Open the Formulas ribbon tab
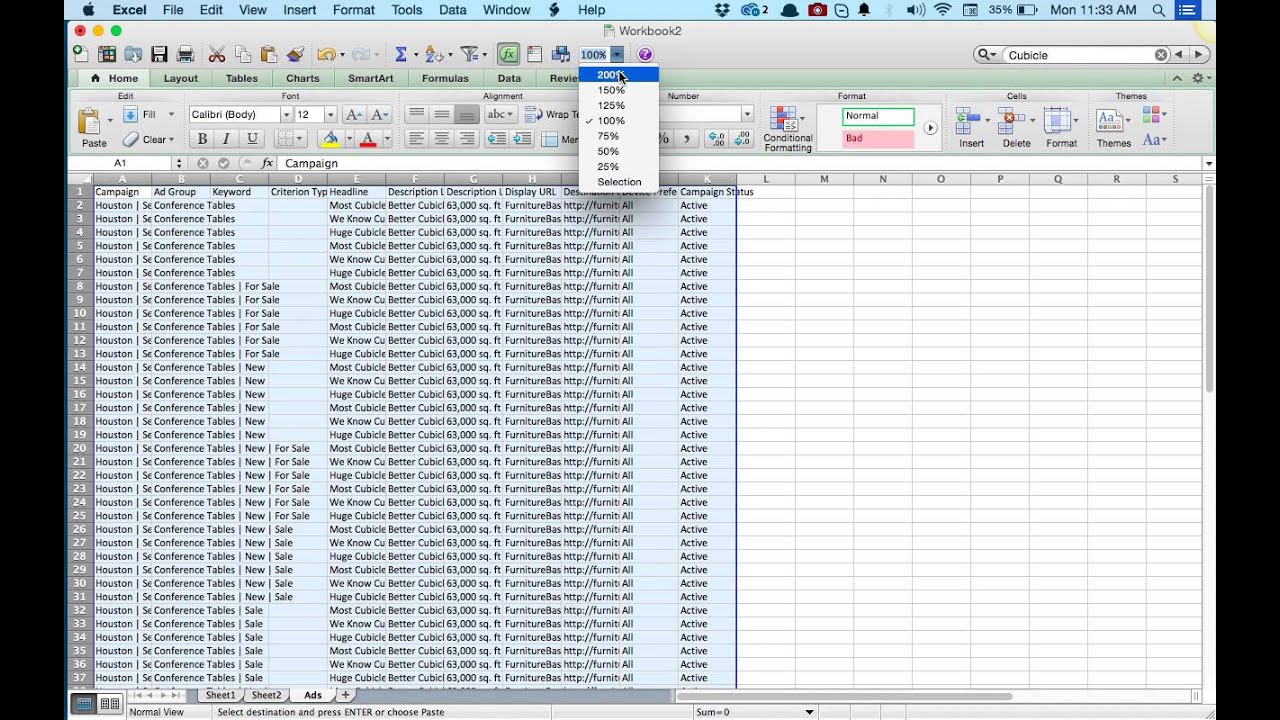The width and height of the screenshot is (1280, 720). (x=445, y=78)
